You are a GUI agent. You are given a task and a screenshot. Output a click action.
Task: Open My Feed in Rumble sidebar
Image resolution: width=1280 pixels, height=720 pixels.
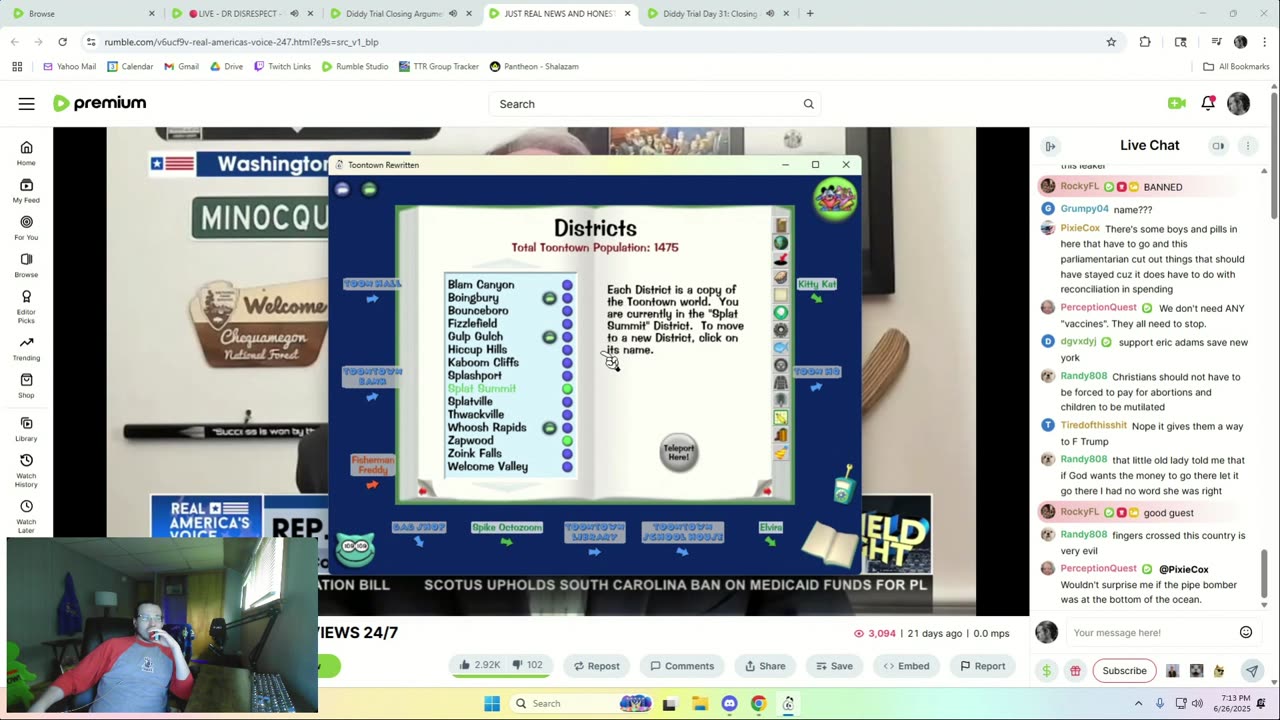click(26, 191)
